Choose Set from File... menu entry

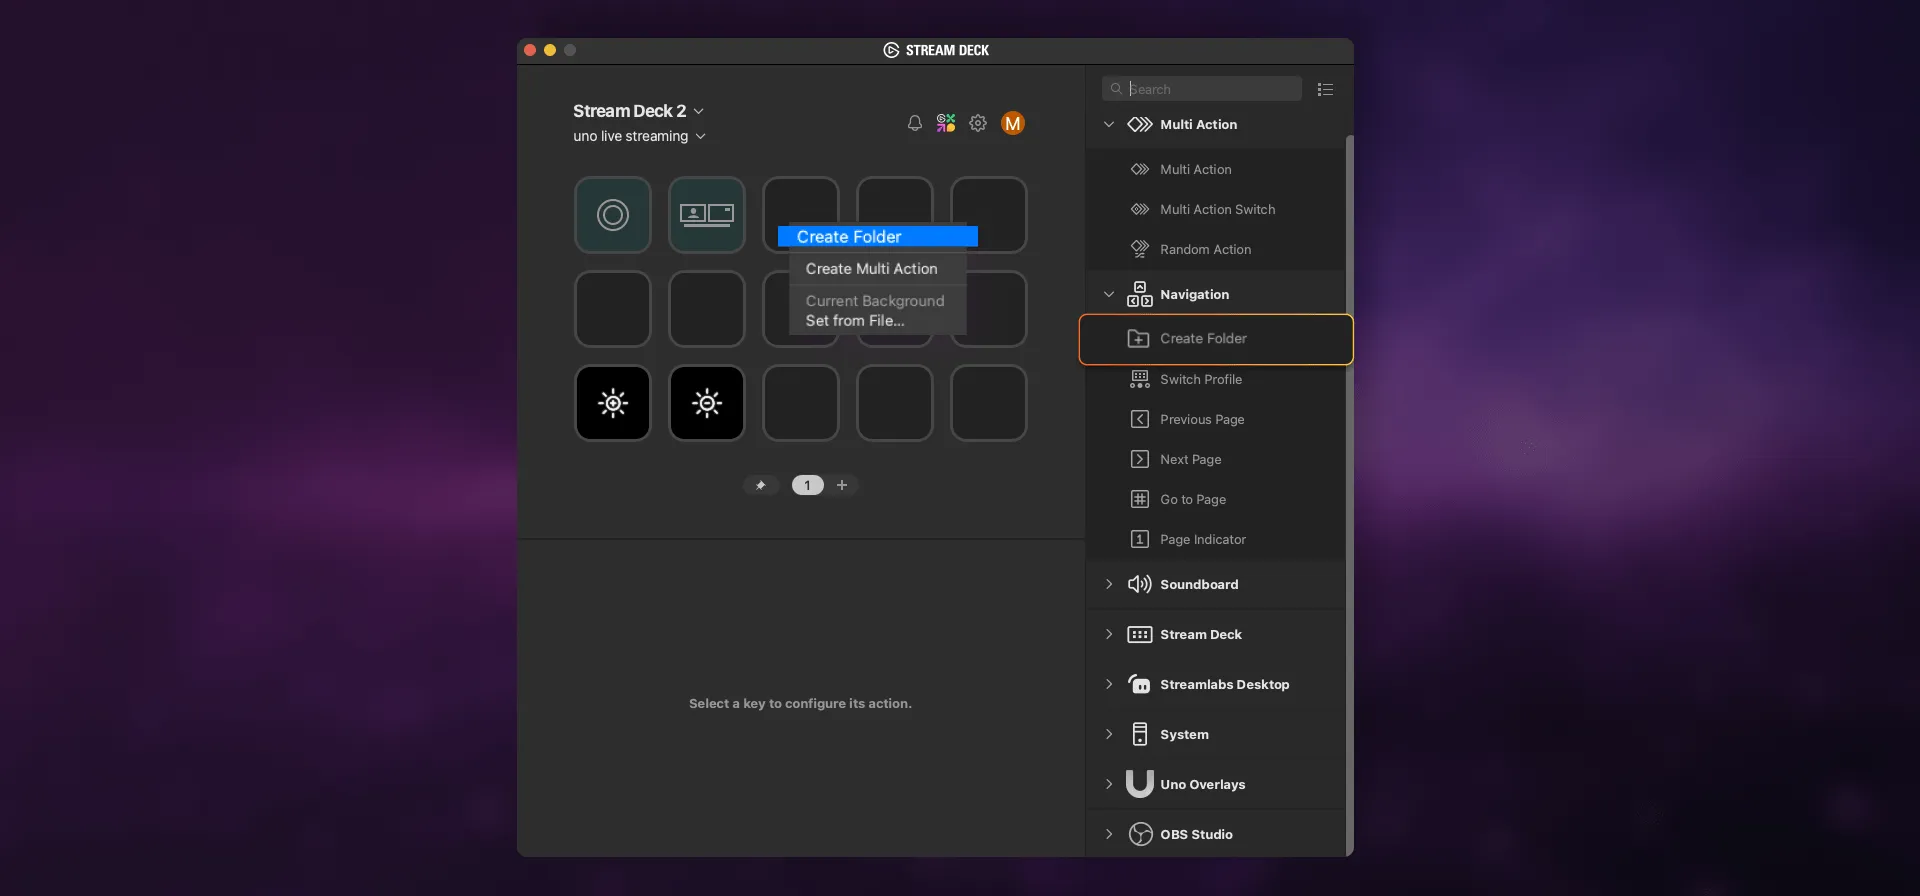click(x=878, y=321)
